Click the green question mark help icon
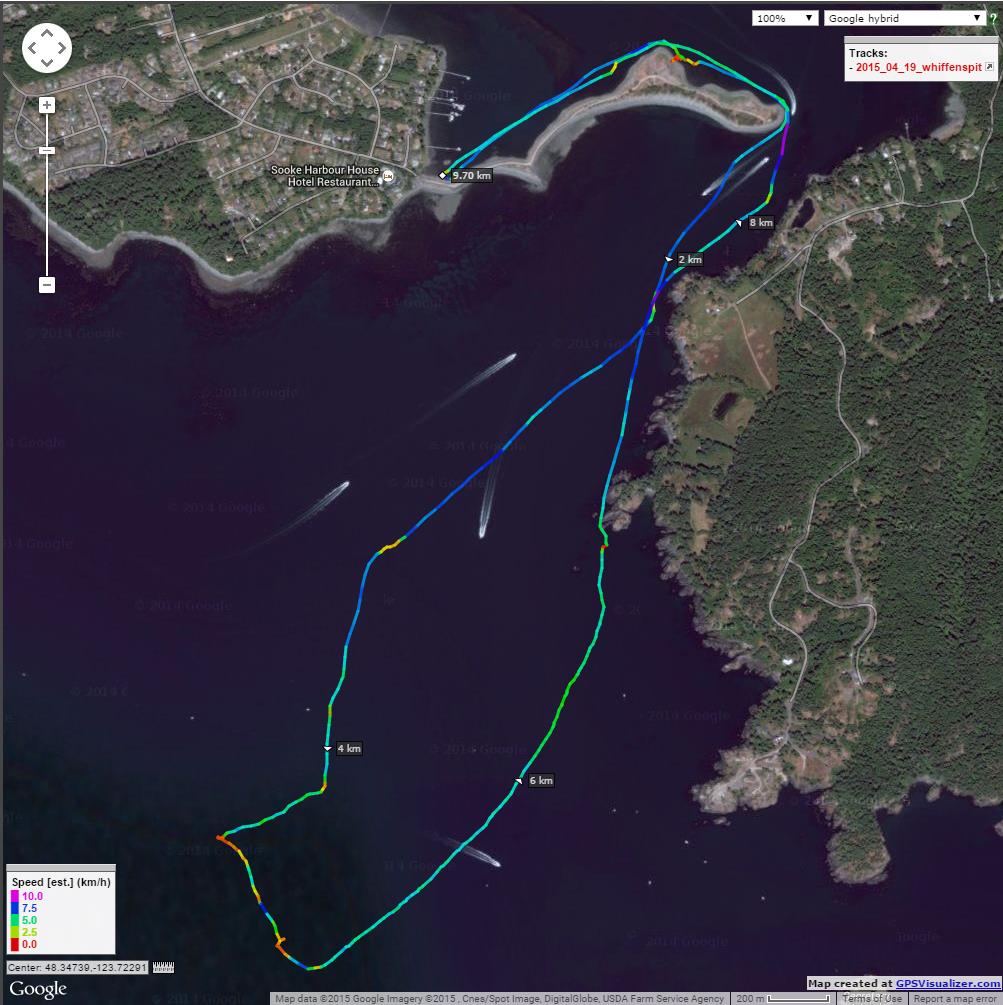 pos(994,19)
